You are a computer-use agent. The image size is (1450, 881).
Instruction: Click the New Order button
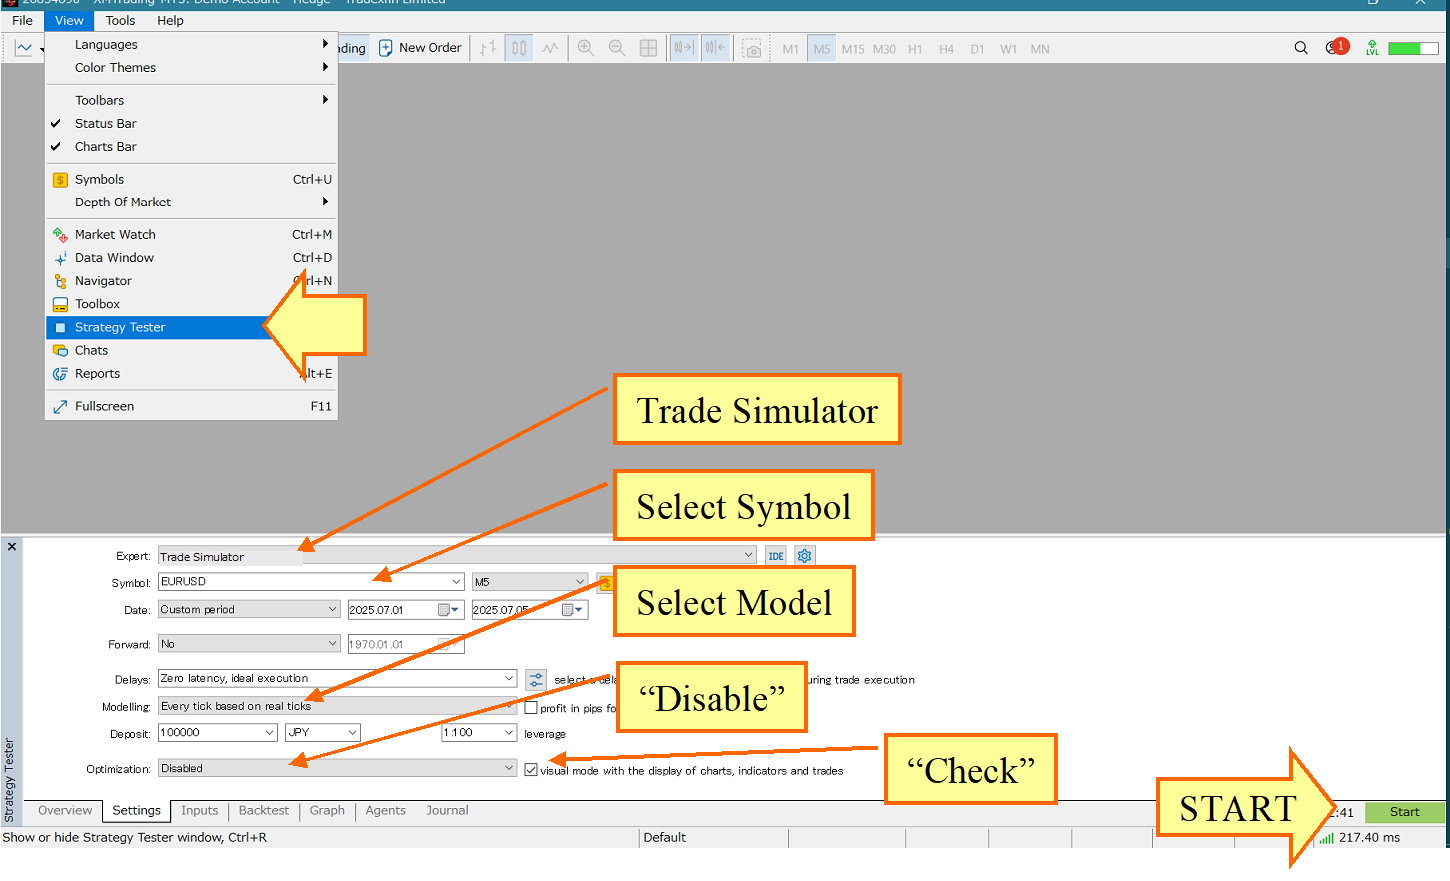pyautogui.click(x=420, y=48)
